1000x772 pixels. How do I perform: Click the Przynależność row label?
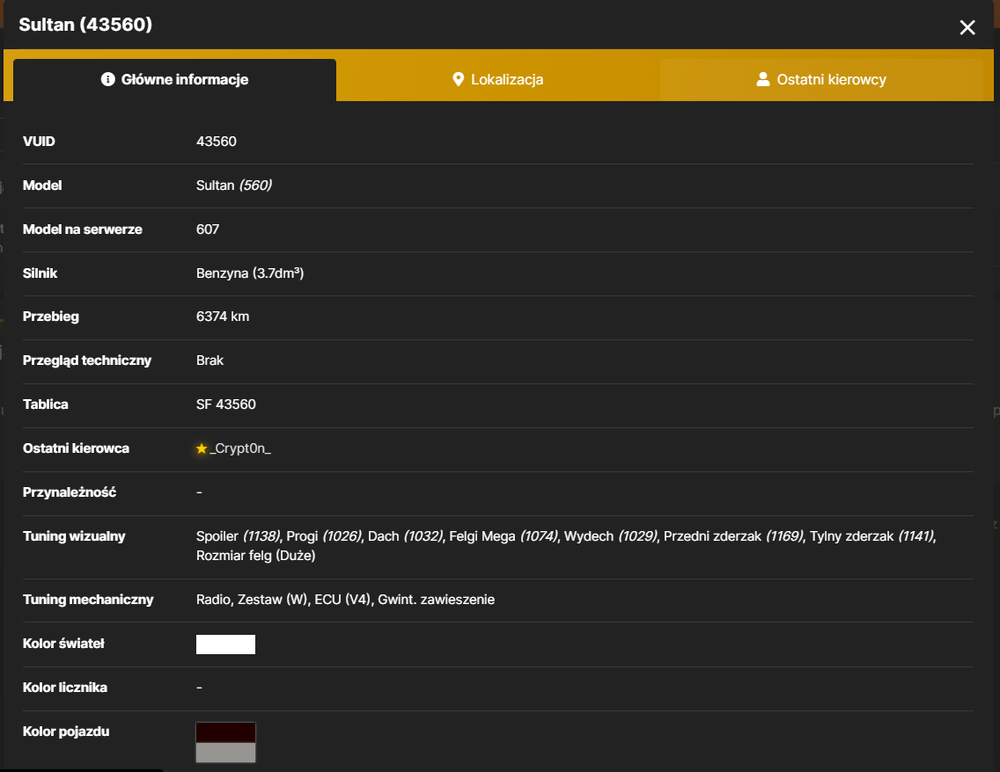(70, 493)
